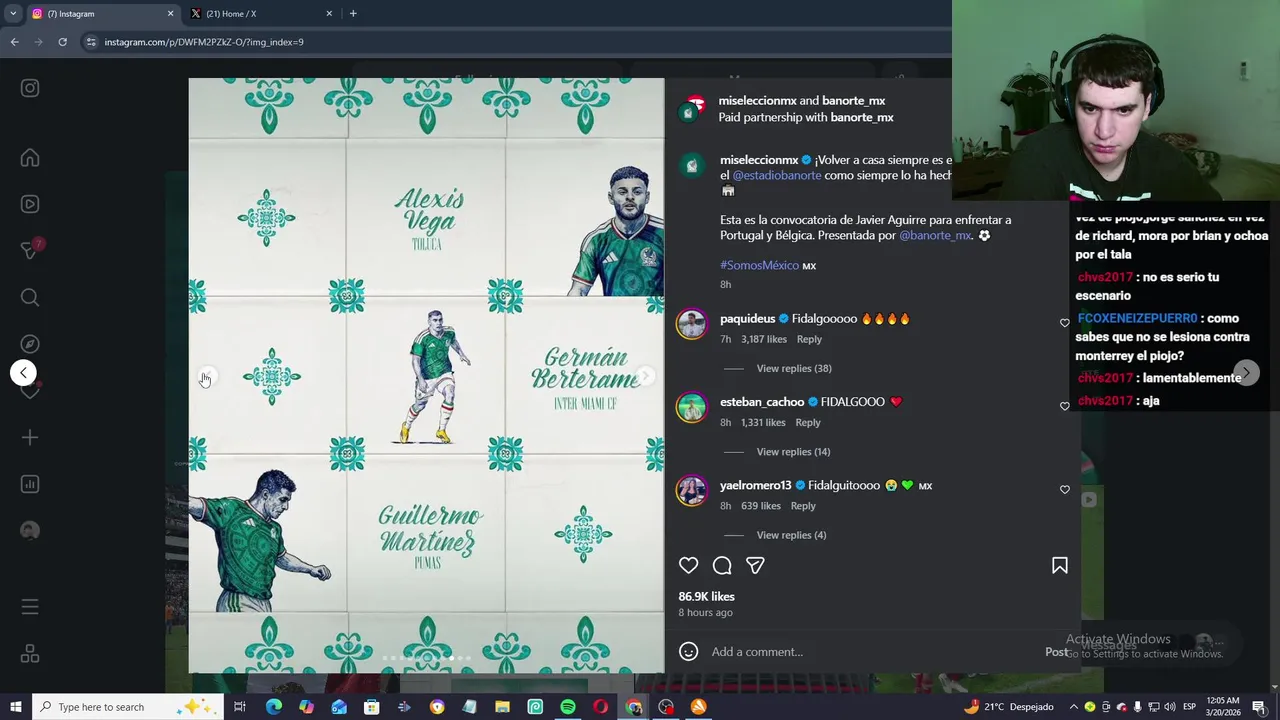Click 3,187 likes on paquideus comment

763,339
